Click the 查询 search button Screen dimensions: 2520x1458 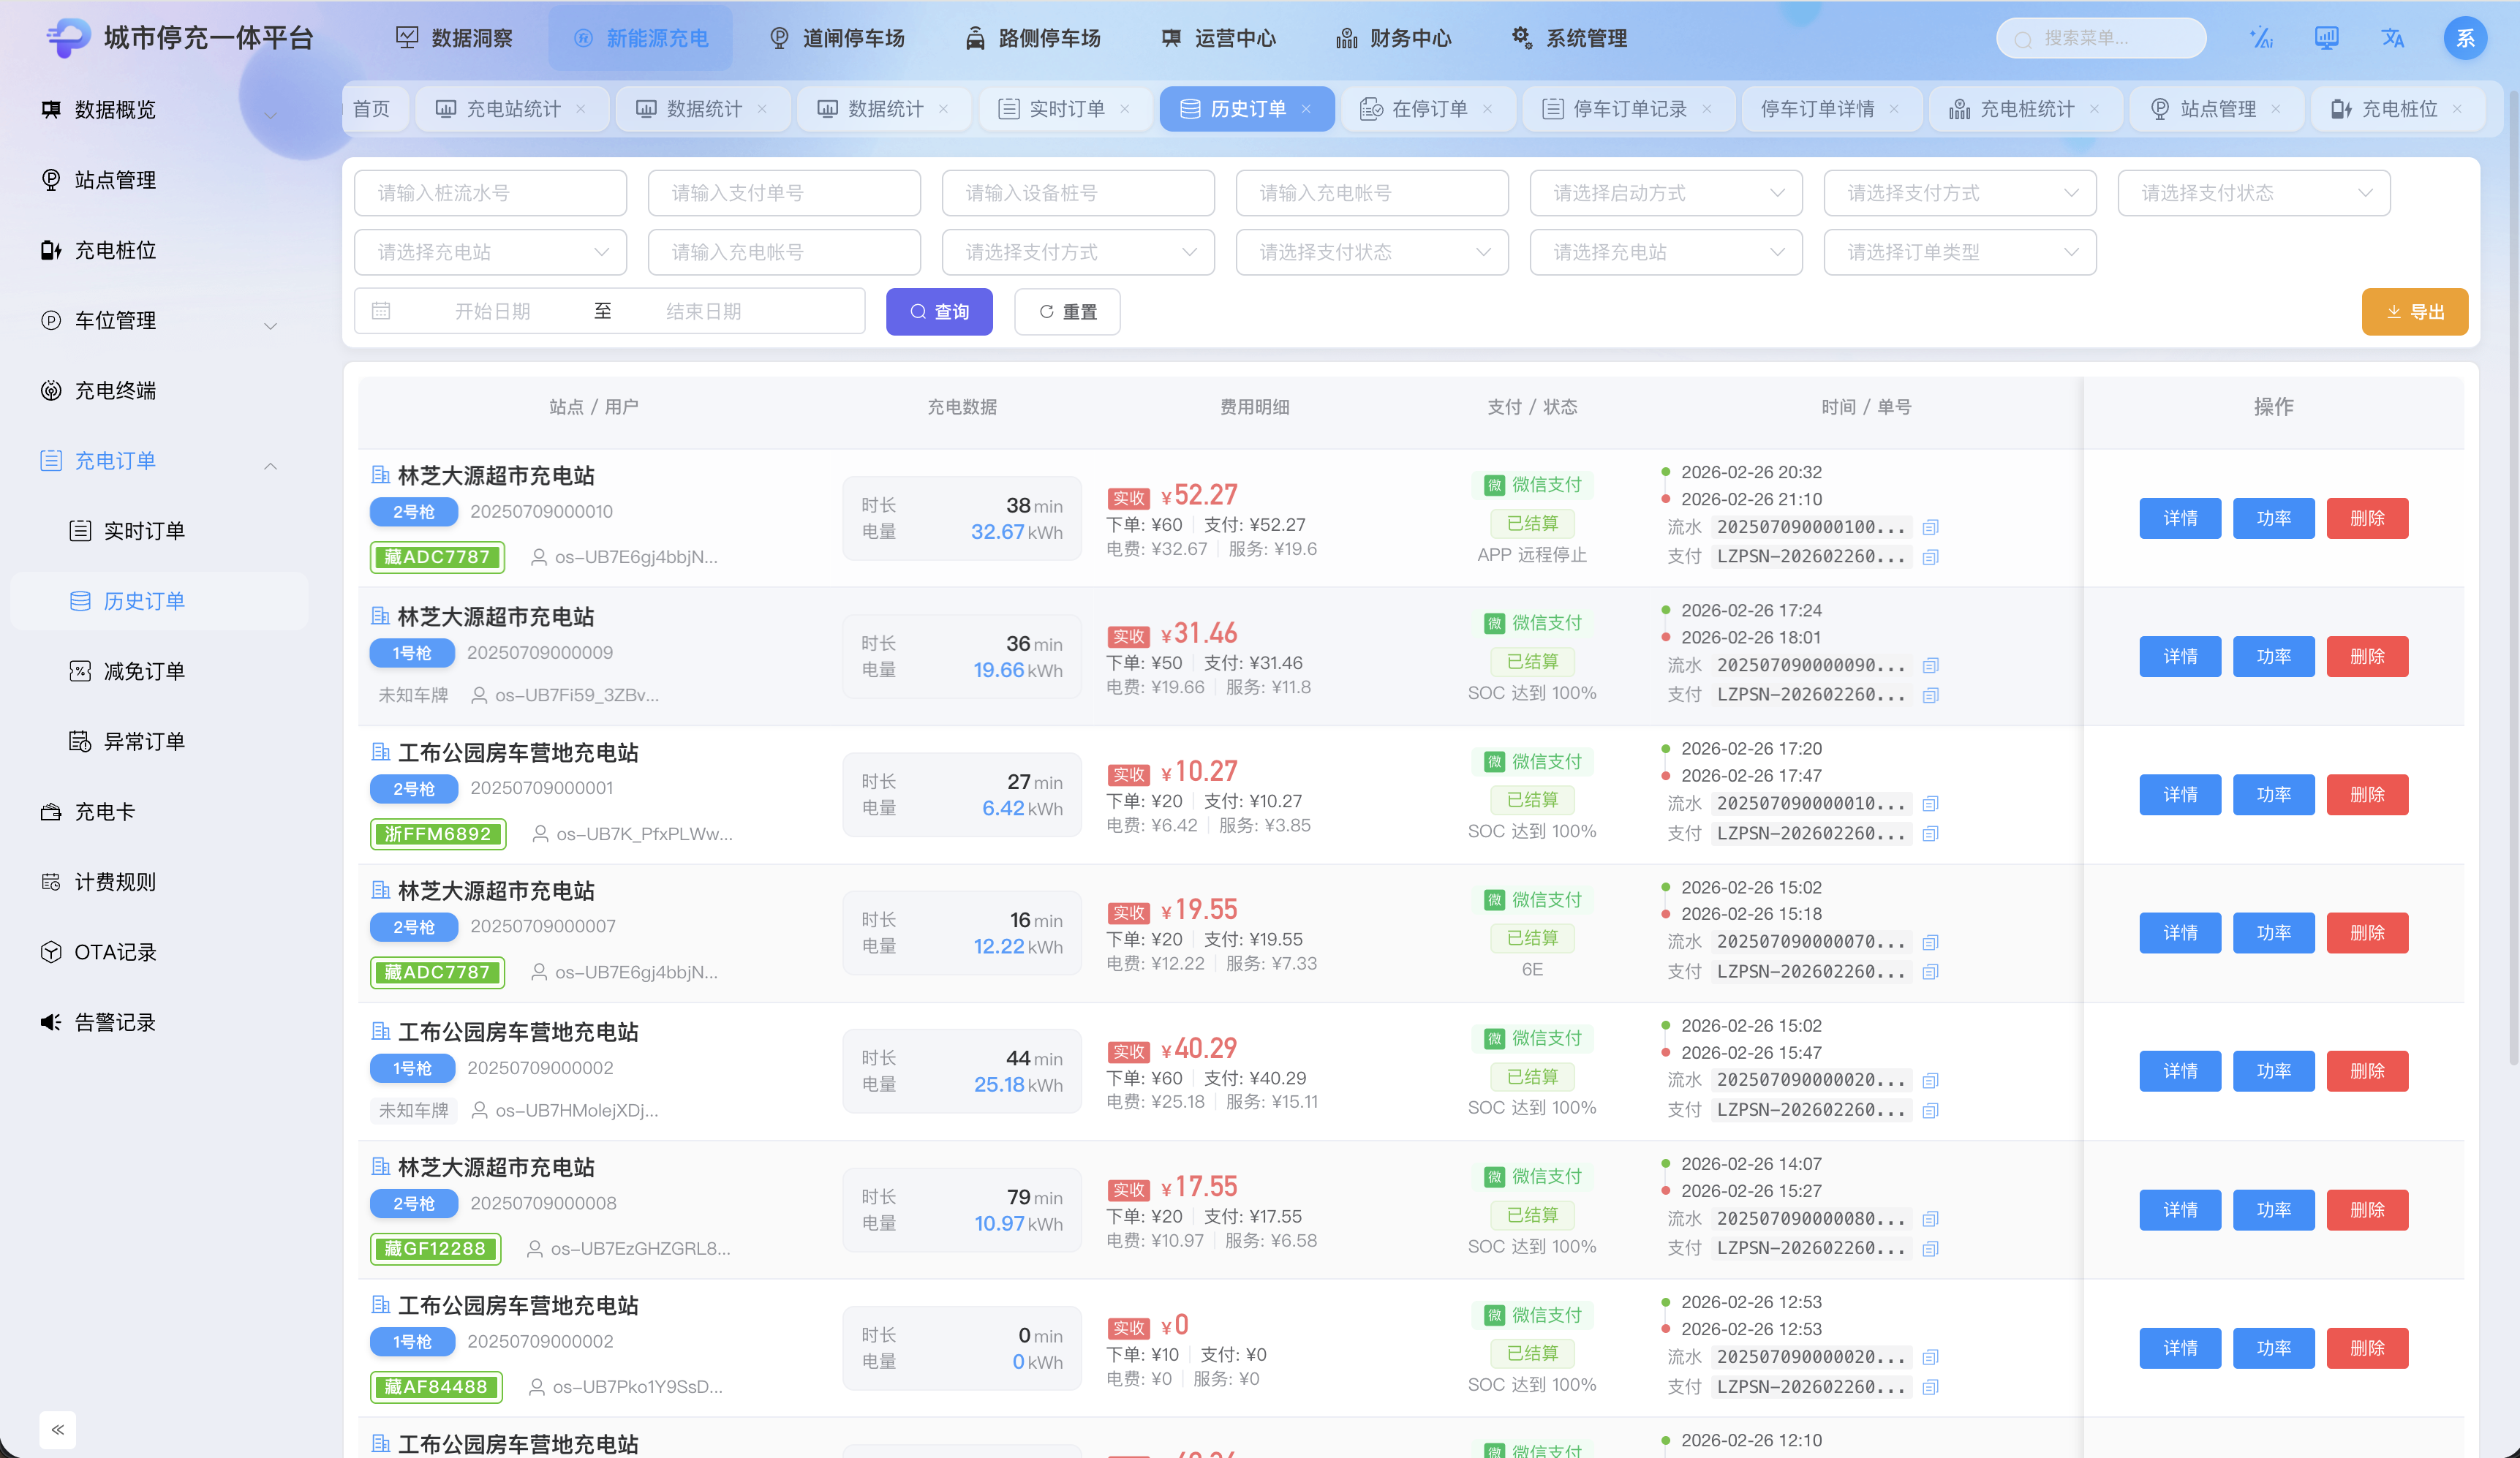pyautogui.click(x=939, y=312)
